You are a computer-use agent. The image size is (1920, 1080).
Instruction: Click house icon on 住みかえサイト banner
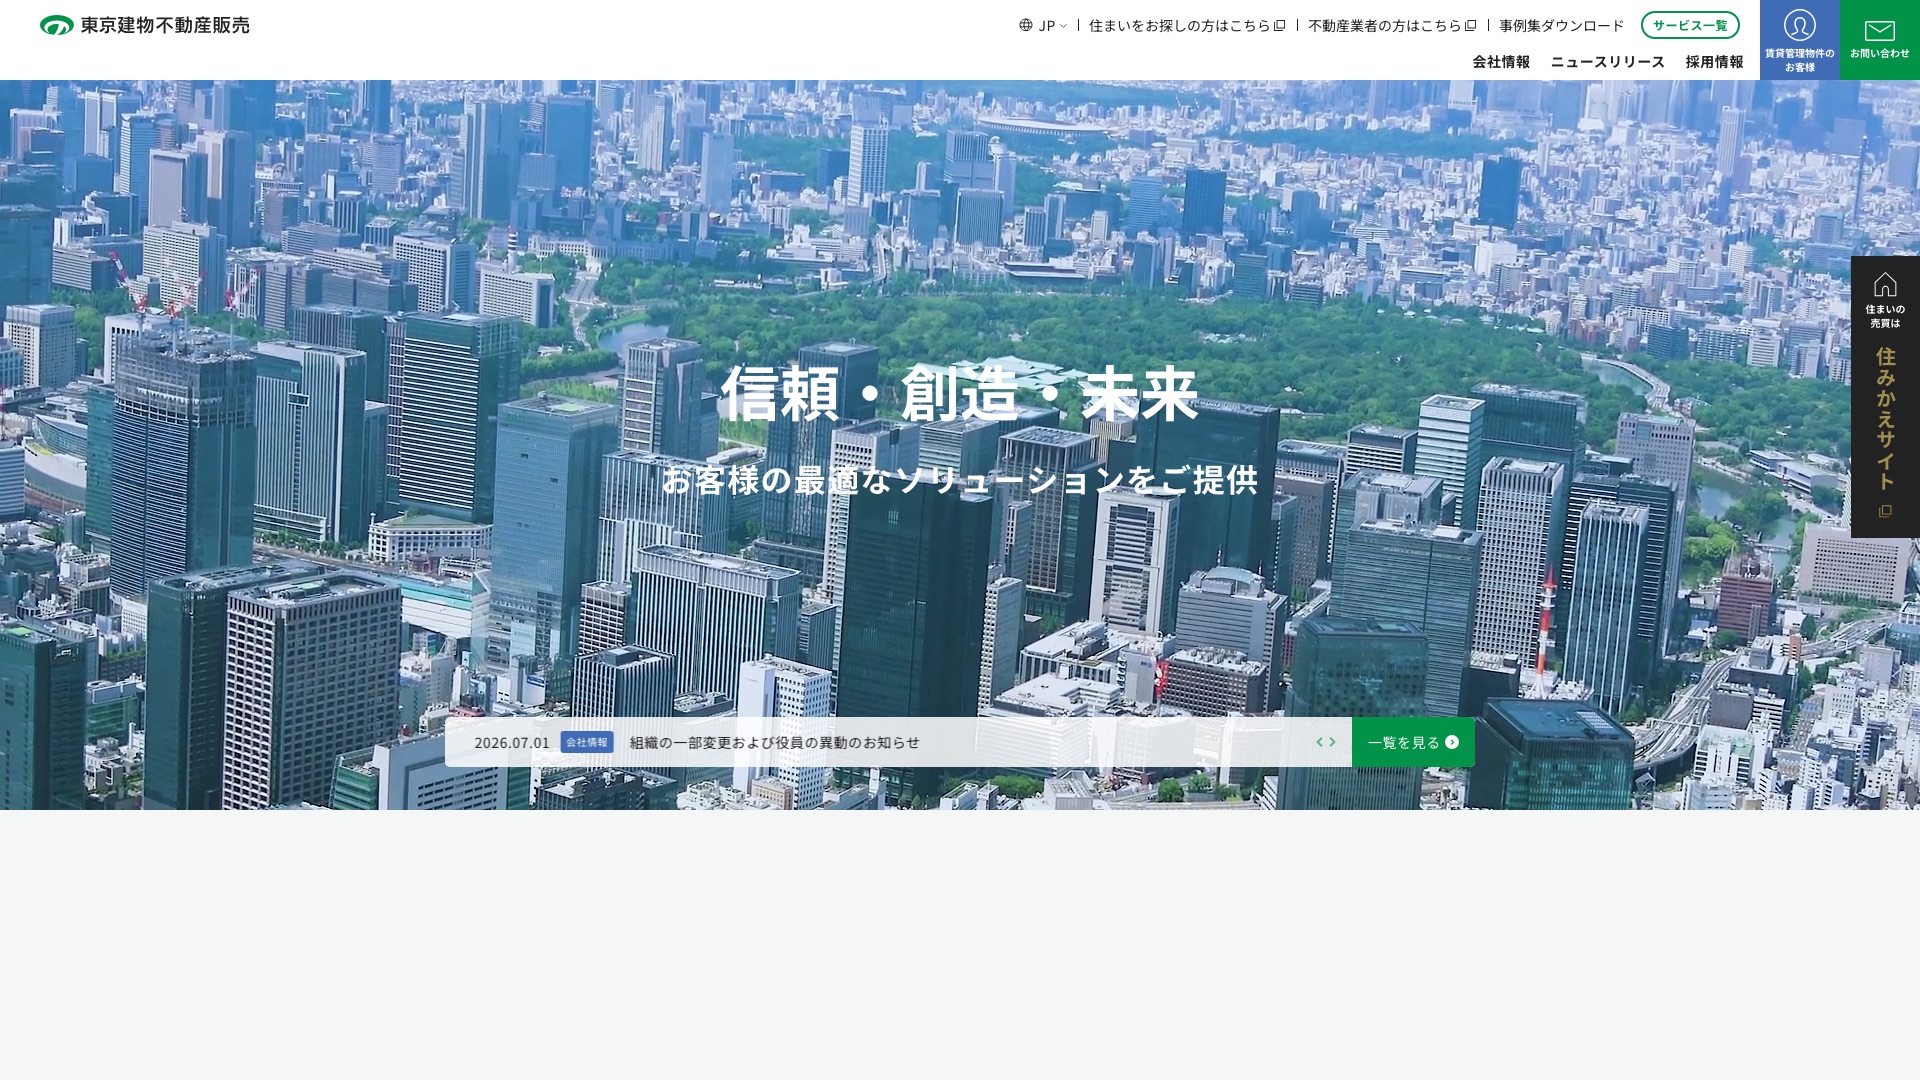point(1885,284)
